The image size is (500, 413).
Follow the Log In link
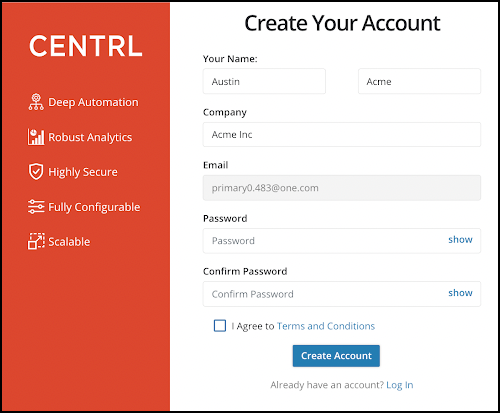coord(400,385)
